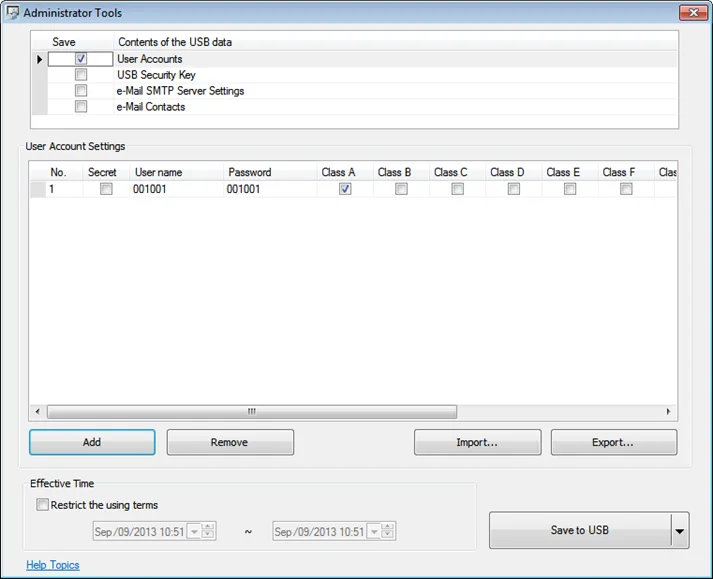Viewport: 713px width, 579px height.
Task: Open the Import... dialog
Action: click(477, 442)
